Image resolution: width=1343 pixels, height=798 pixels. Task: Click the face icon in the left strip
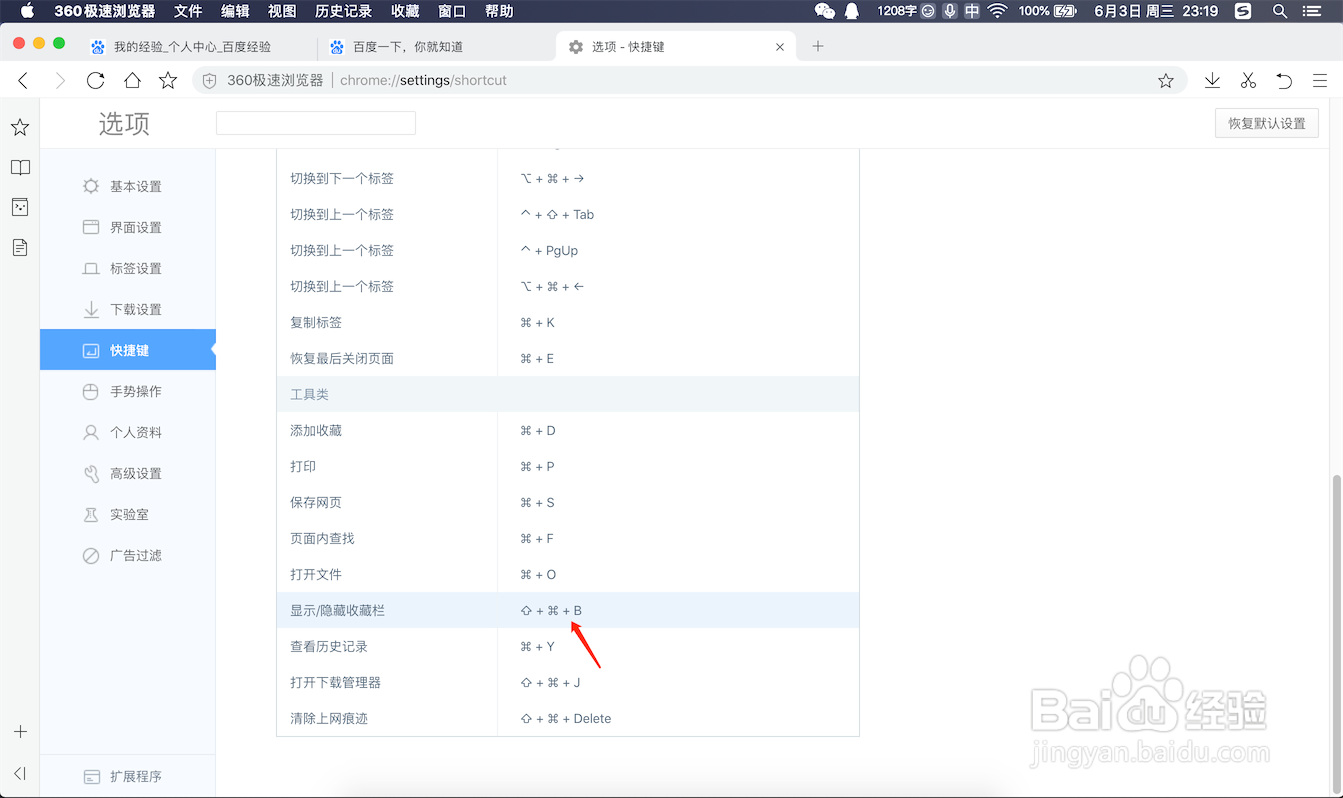click(x=20, y=207)
